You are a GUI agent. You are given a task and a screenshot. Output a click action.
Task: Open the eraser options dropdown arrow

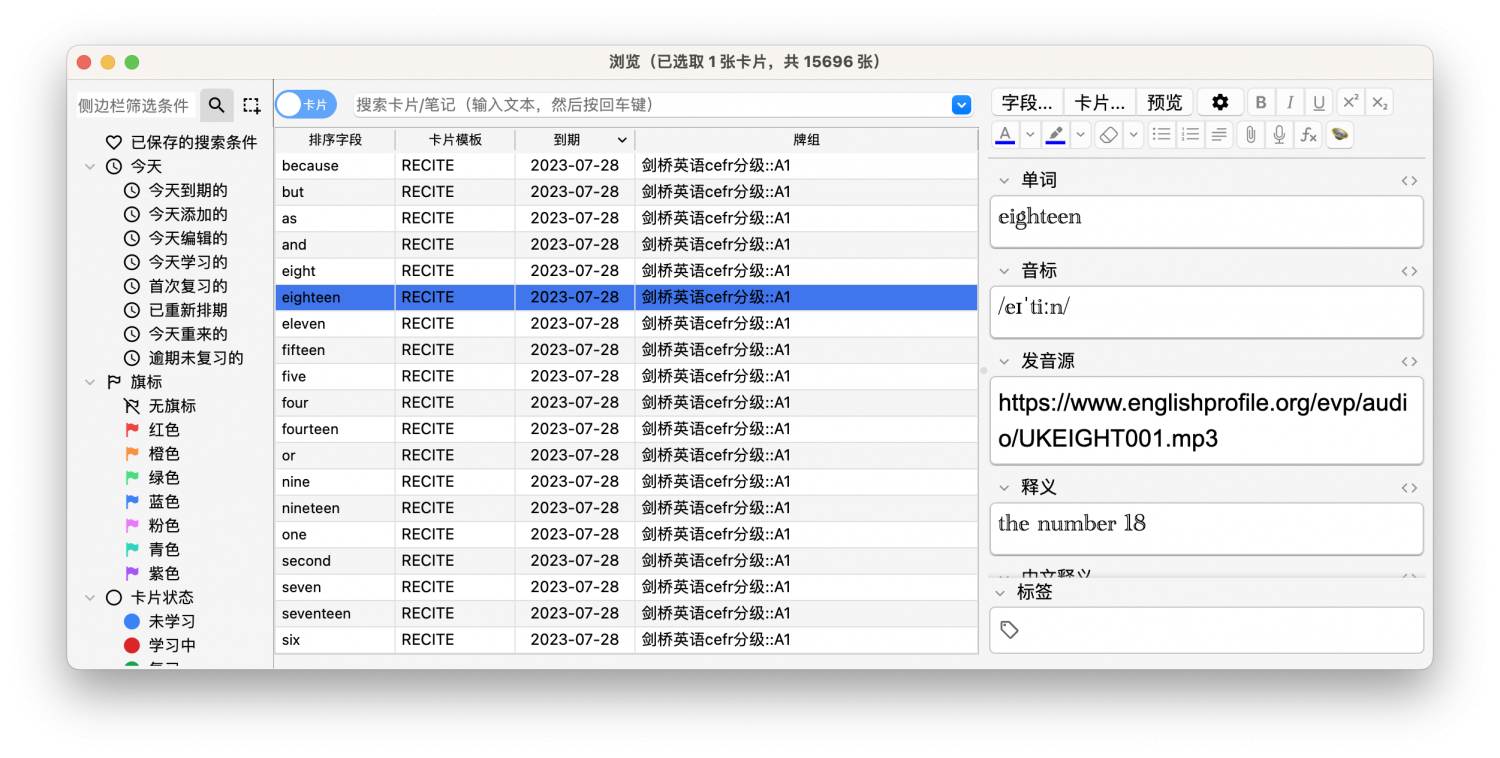pyautogui.click(x=1133, y=134)
